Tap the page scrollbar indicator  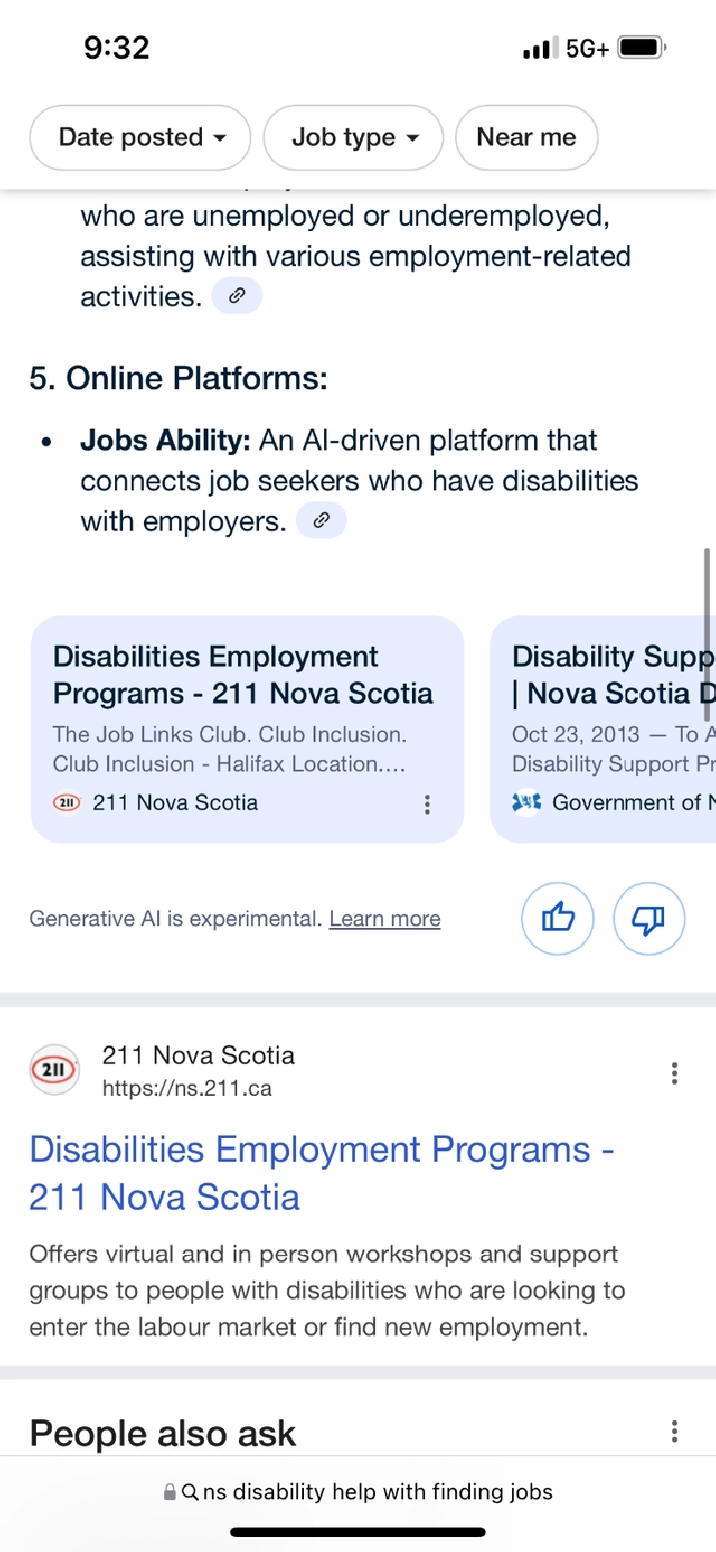(707, 633)
